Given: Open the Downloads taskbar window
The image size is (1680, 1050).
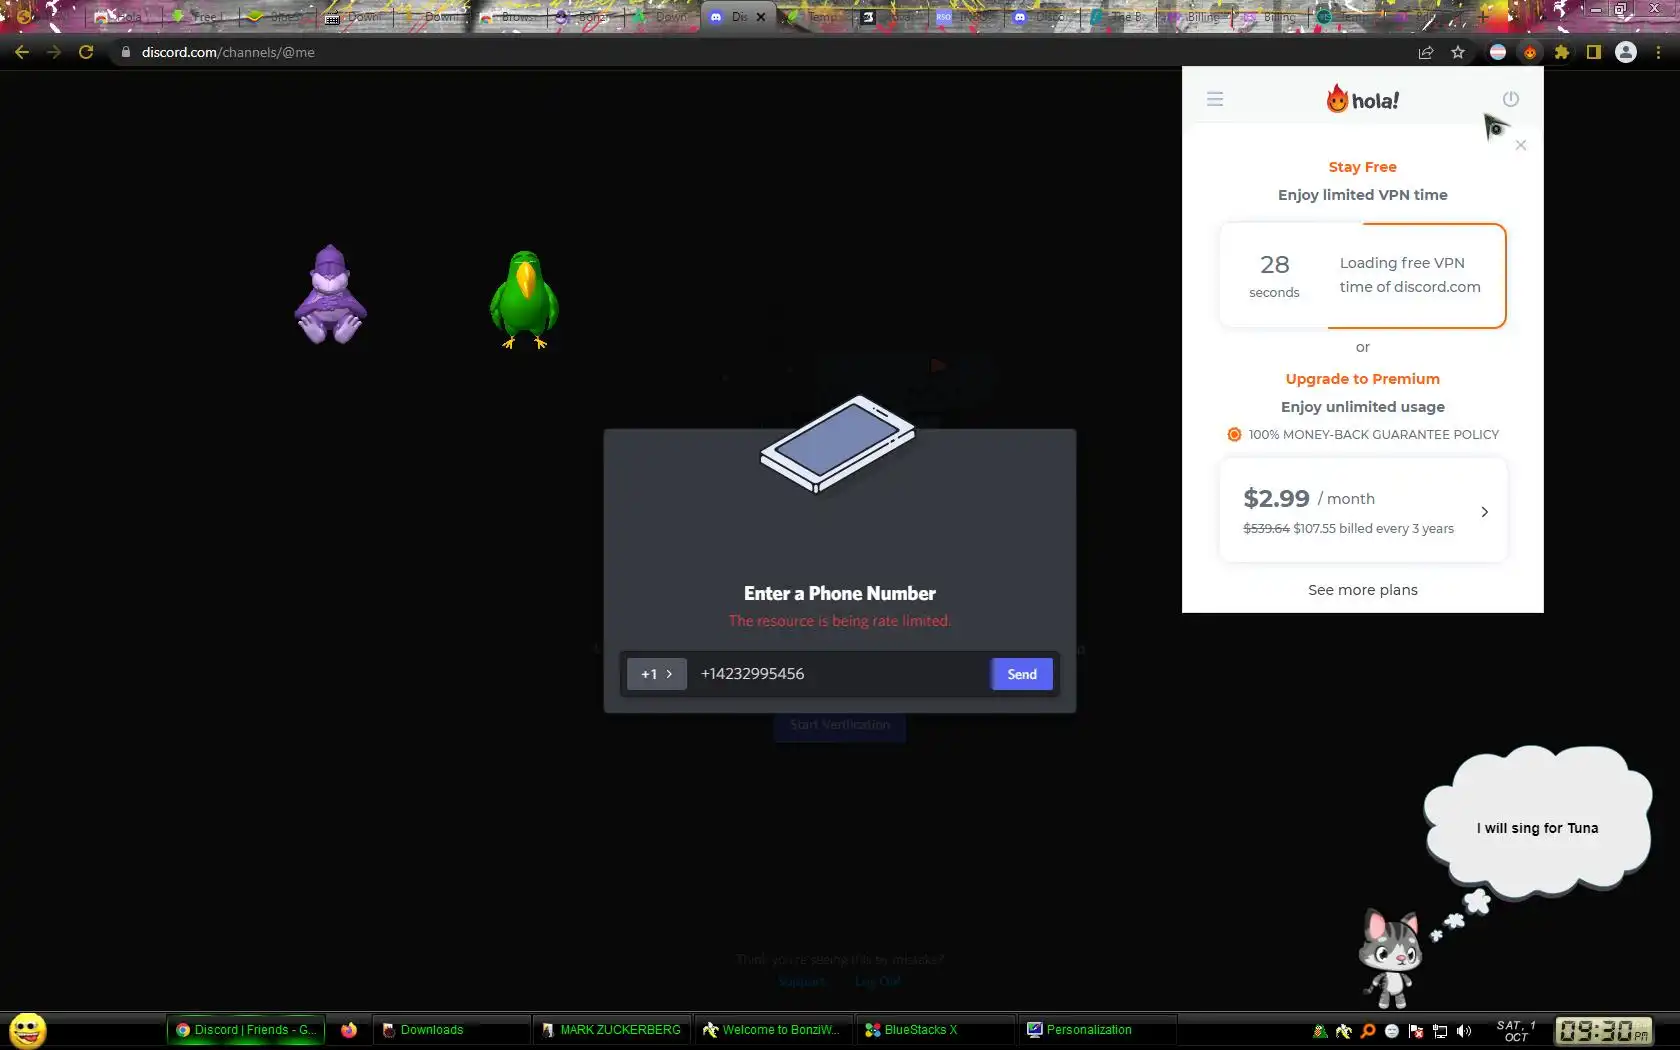Looking at the screenshot, I should point(452,1030).
